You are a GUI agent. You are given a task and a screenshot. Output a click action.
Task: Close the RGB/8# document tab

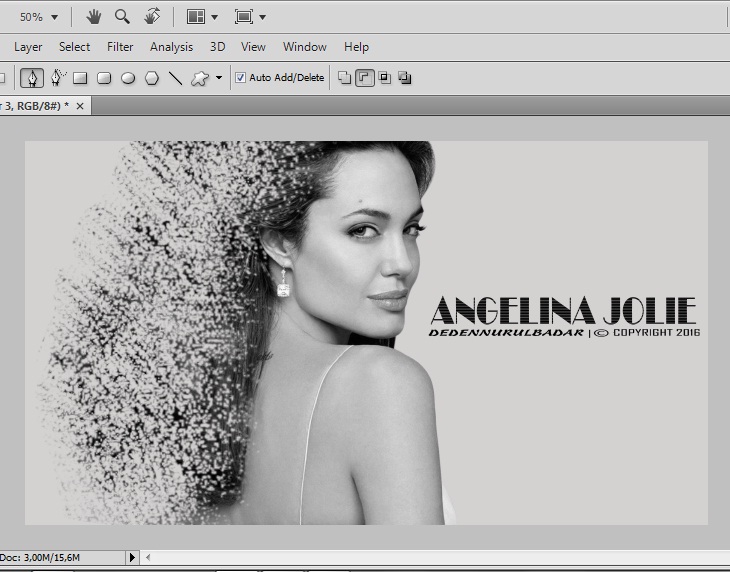80,106
